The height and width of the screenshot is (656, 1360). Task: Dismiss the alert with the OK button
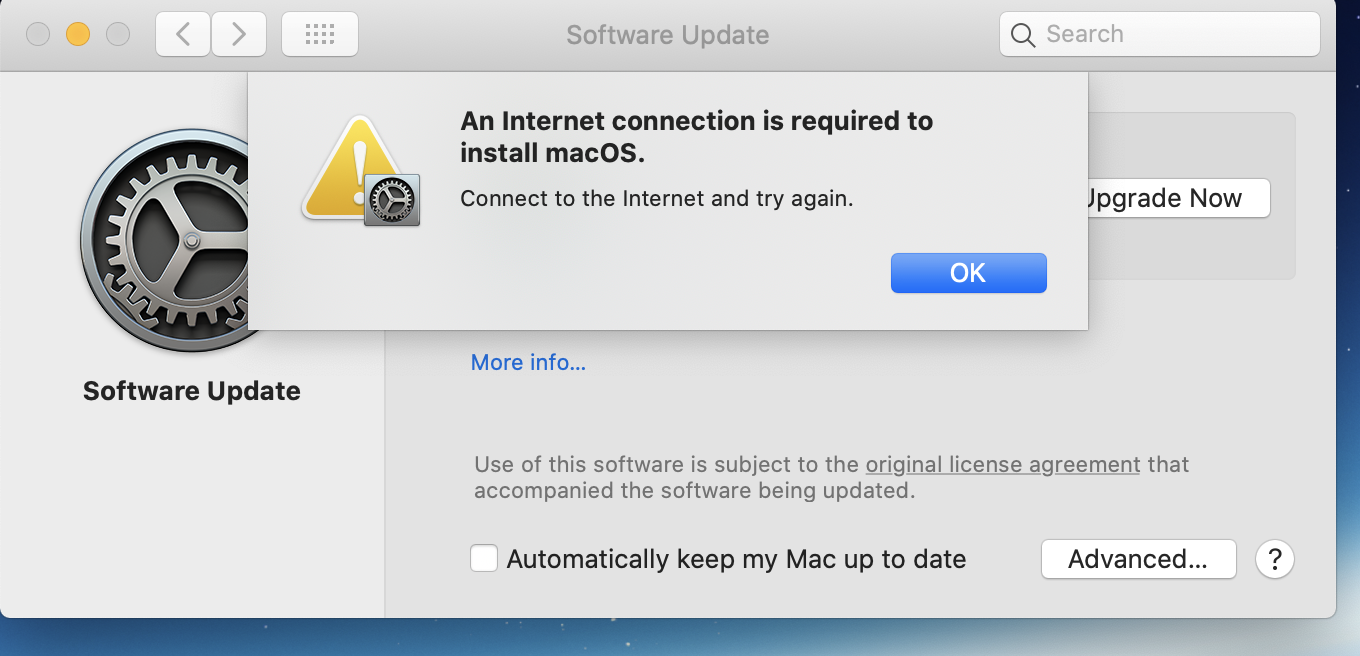point(968,272)
